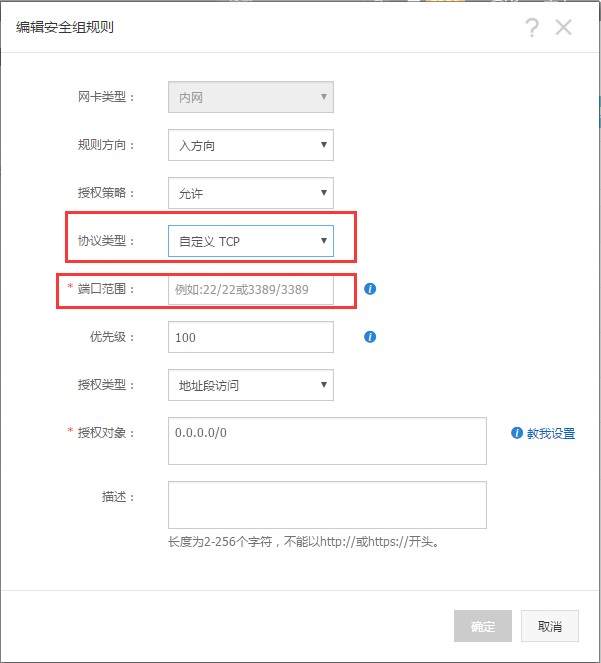Close the edit security group rule dialog

pos(563,27)
